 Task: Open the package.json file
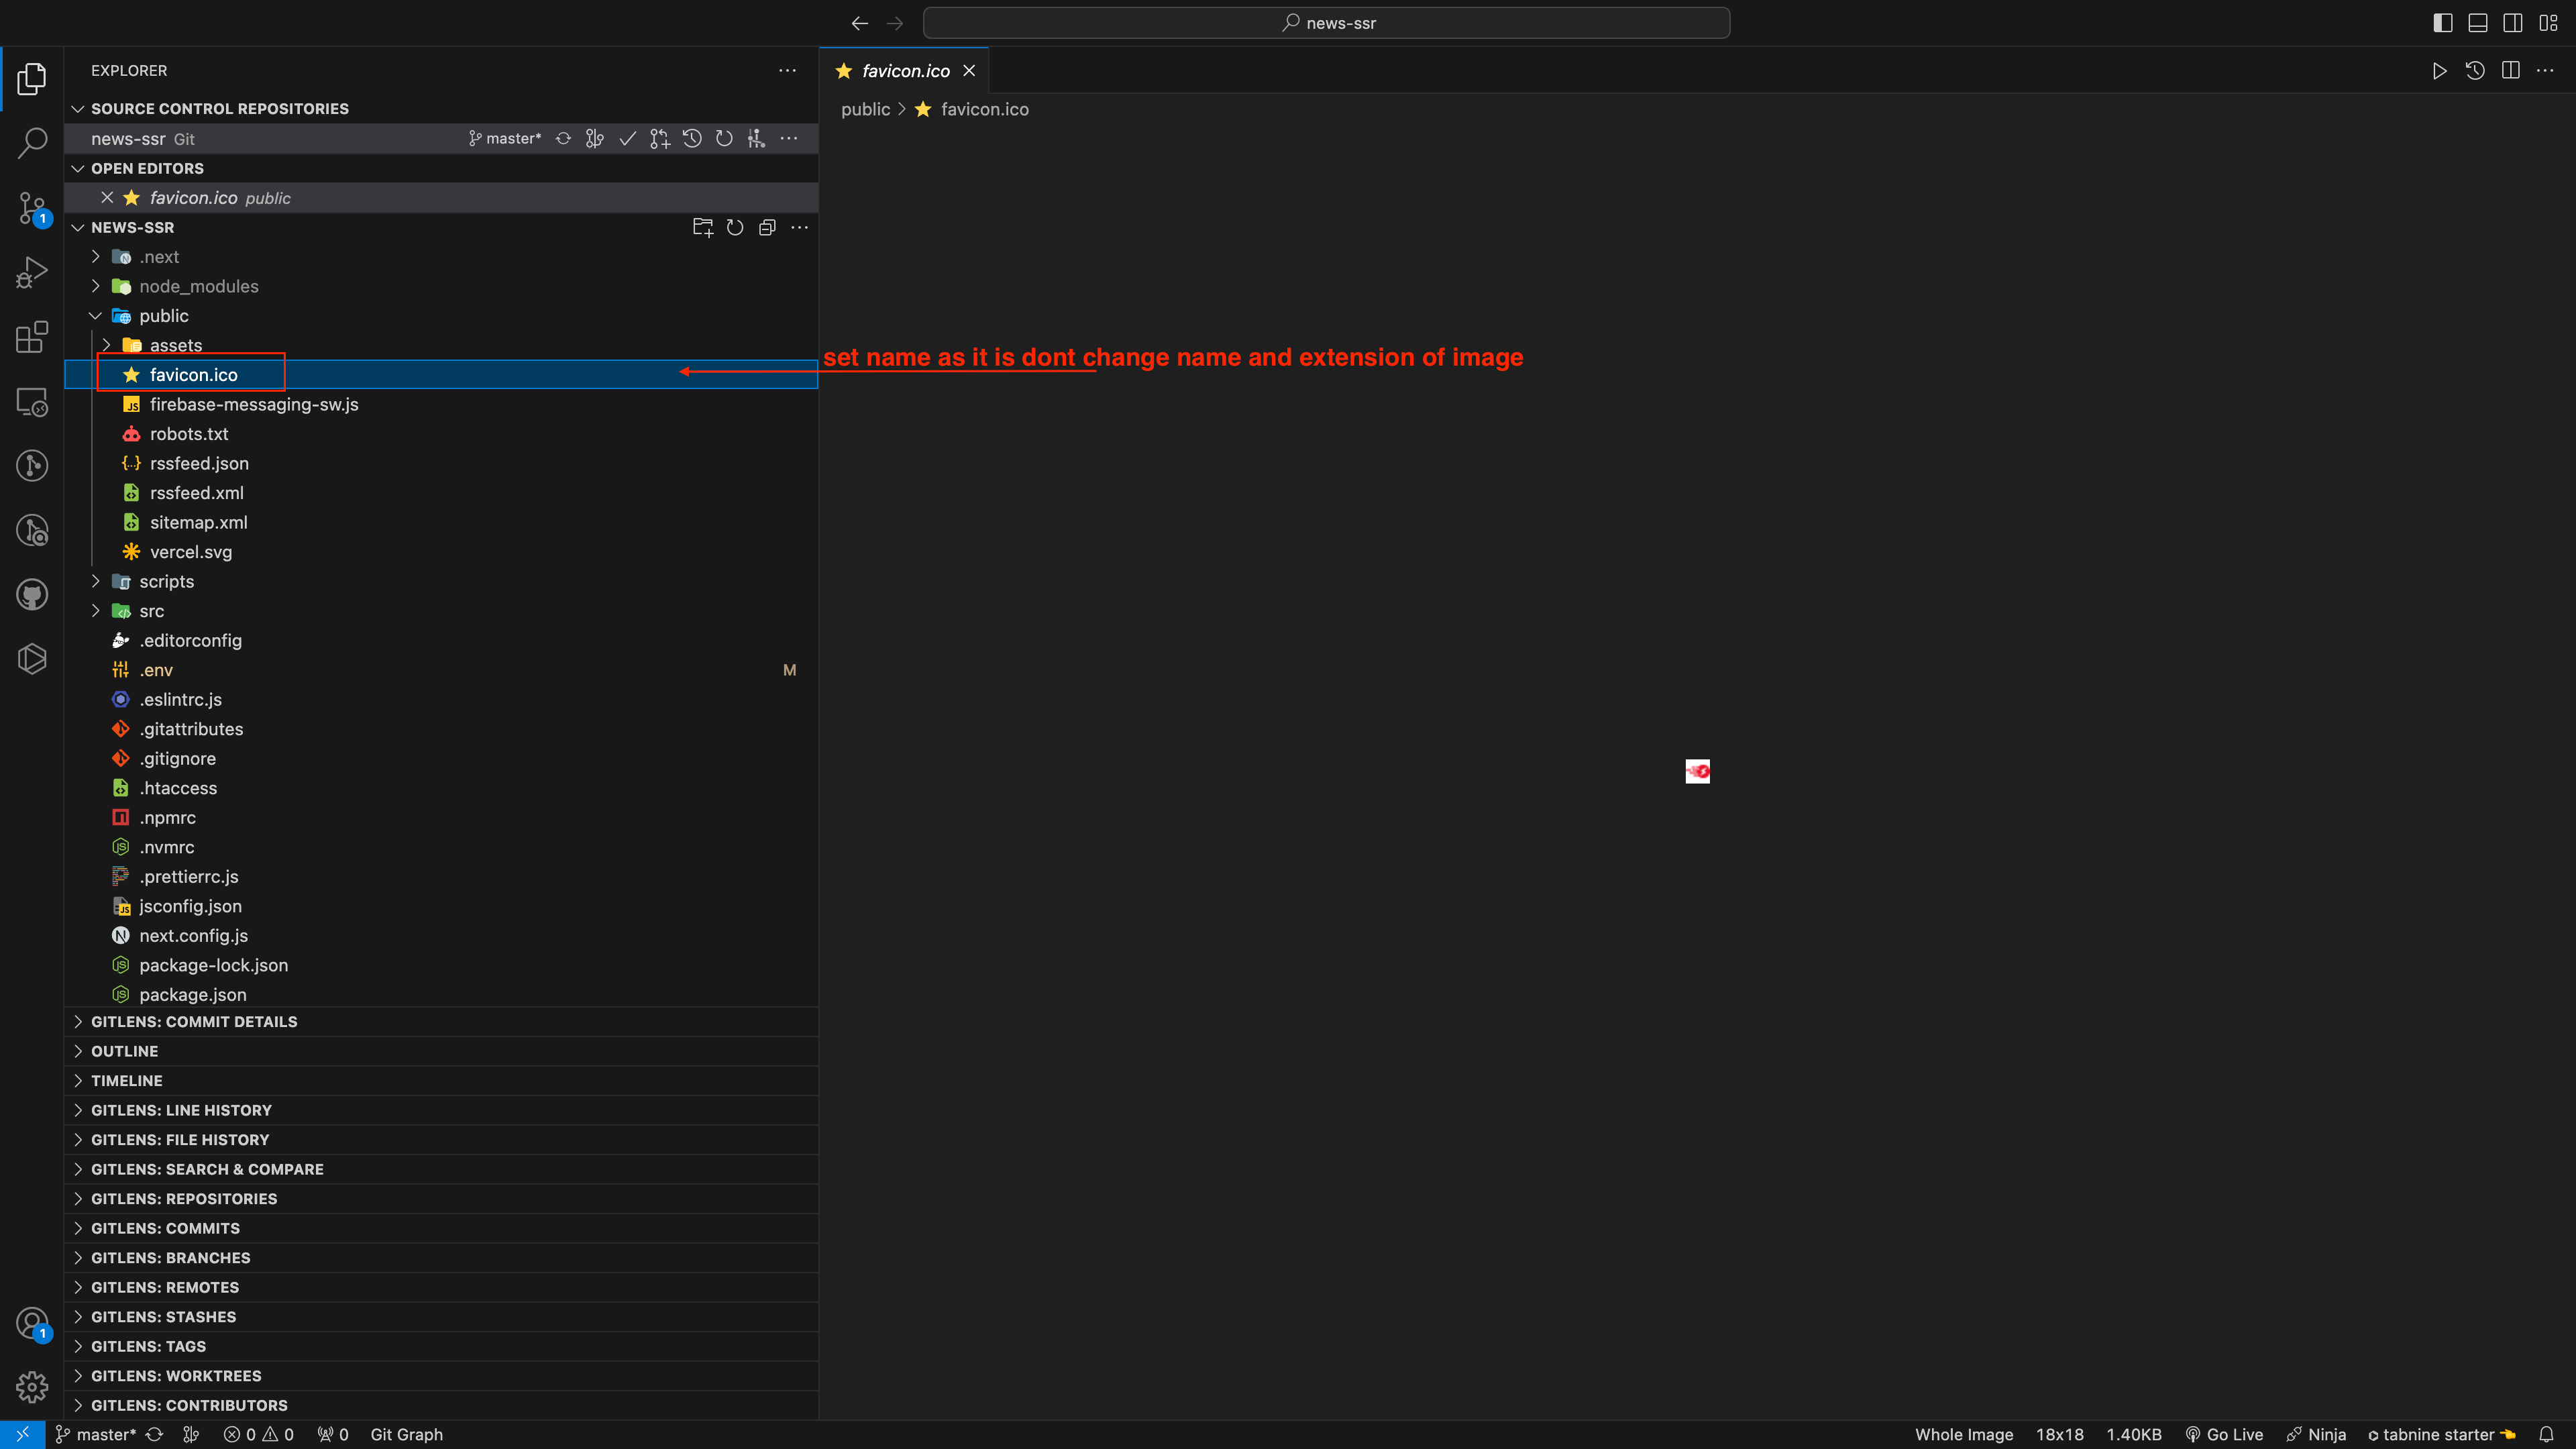click(193, 995)
